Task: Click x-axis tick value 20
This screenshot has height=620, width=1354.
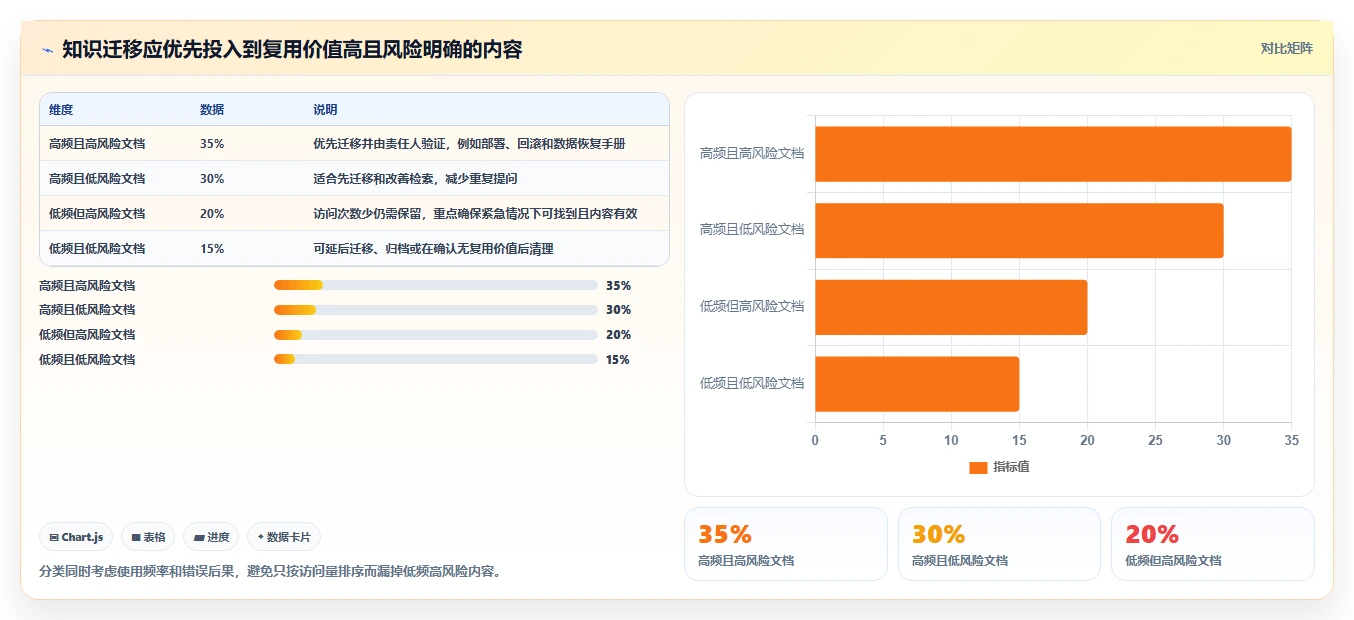Action: (1087, 440)
